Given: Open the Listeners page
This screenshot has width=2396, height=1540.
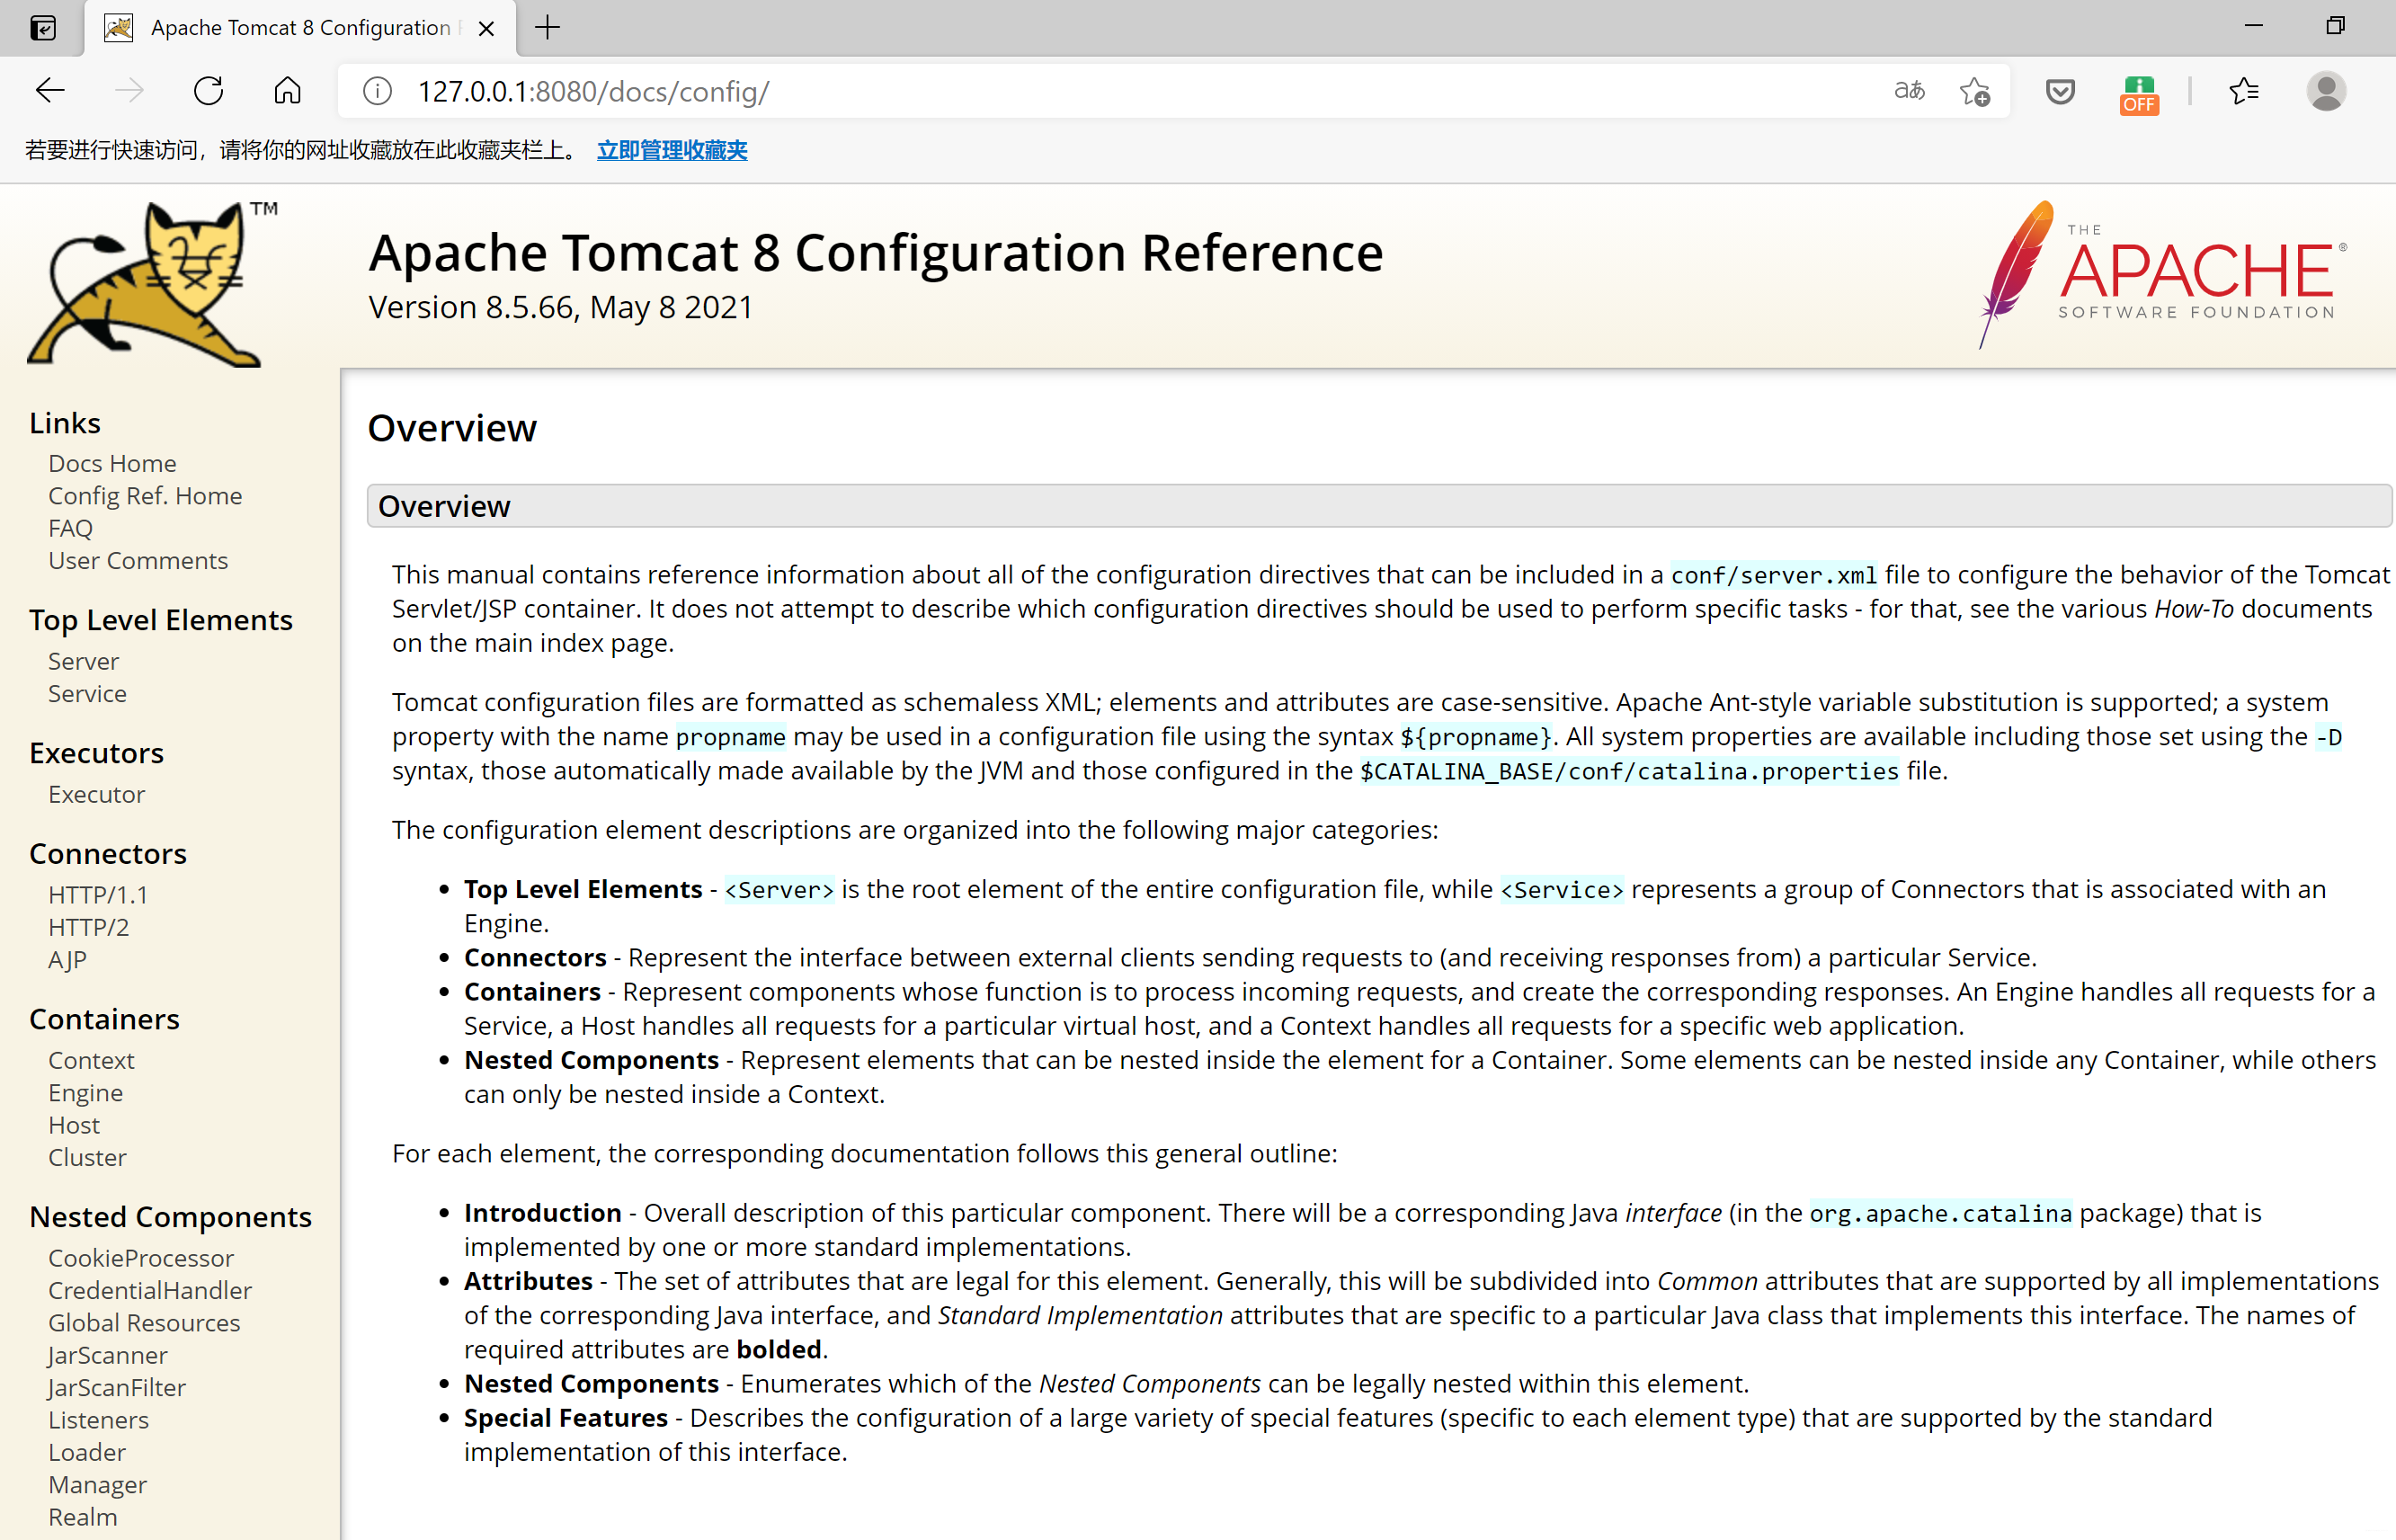Looking at the screenshot, I should click(98, 1420).
